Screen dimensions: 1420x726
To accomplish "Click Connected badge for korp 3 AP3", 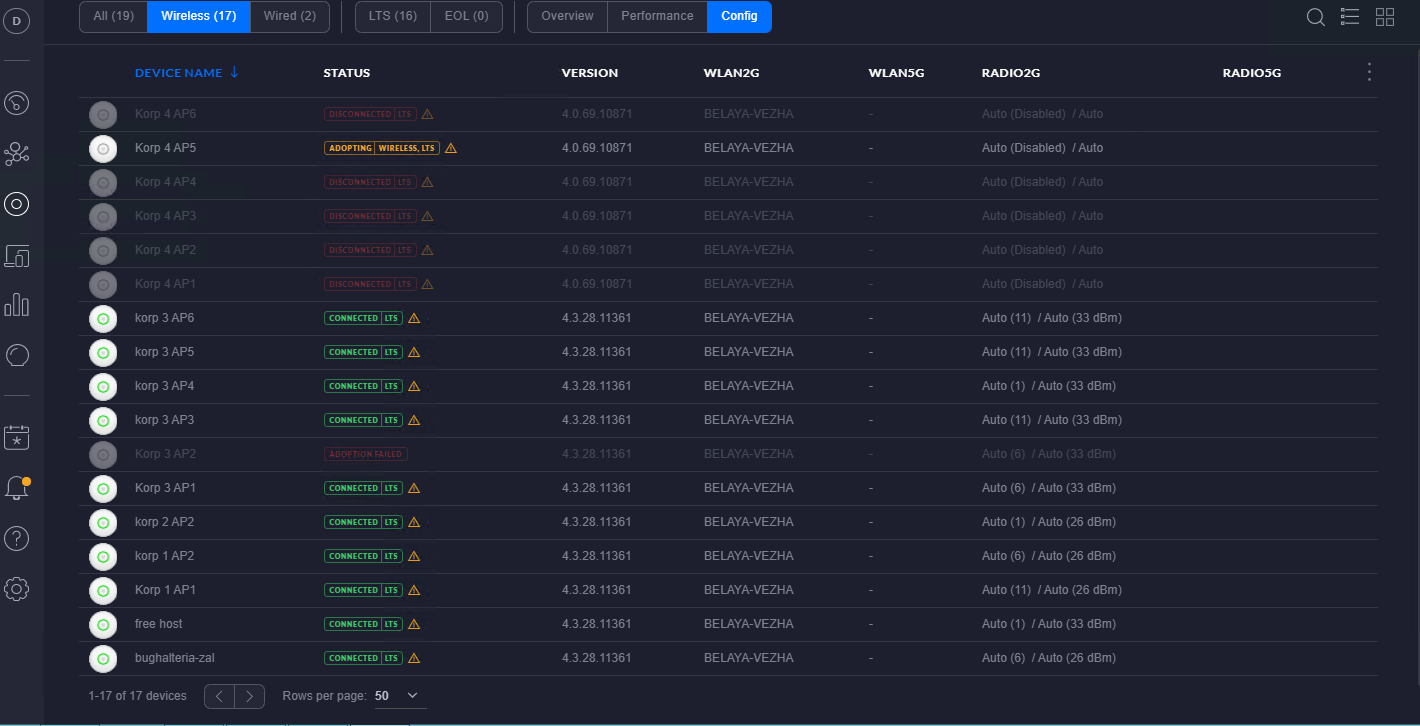I will pyautogui.click(x=363, y=420).
